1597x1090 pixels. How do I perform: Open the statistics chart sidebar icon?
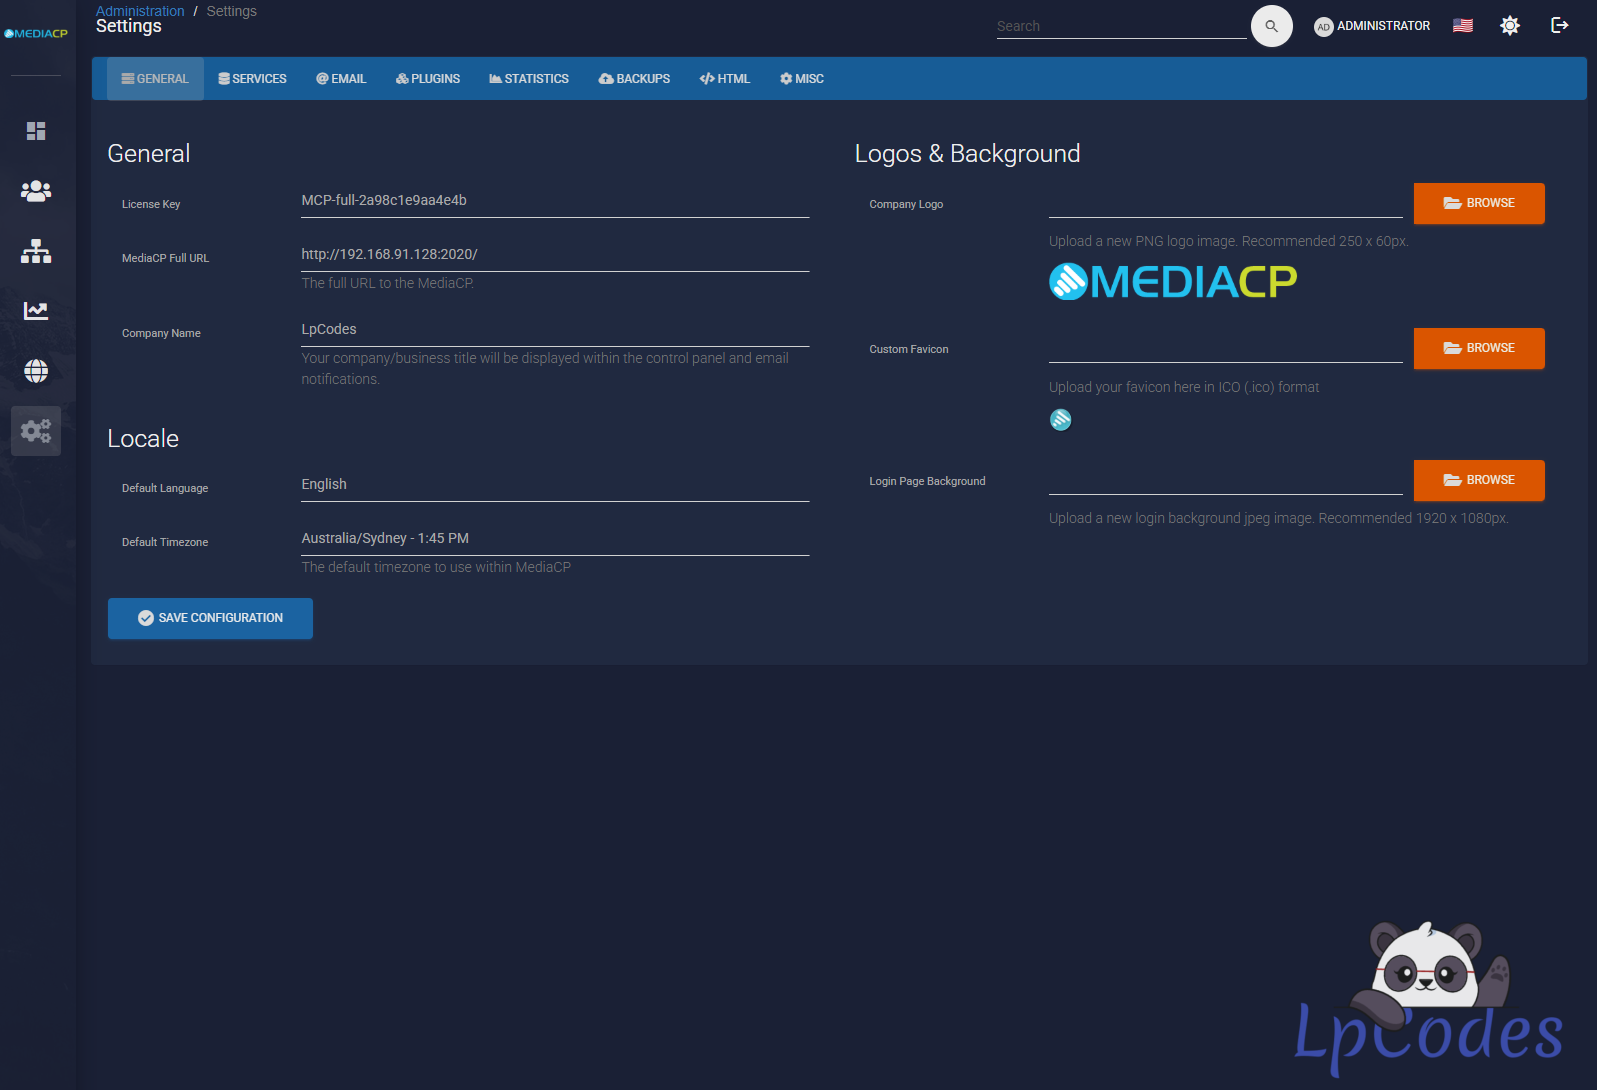[36, 311]
